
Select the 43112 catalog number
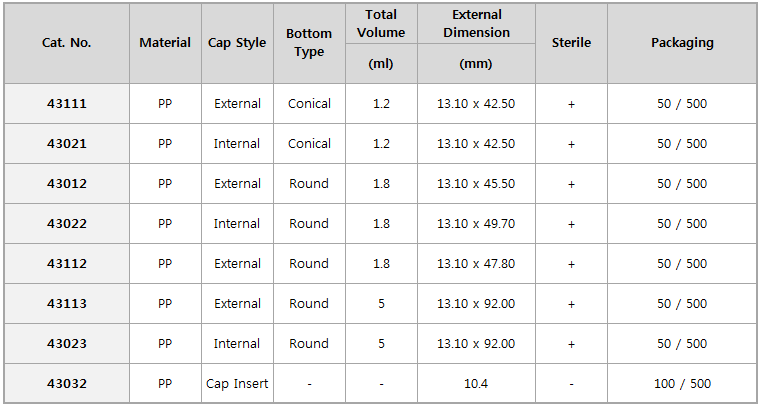[67, 264]
